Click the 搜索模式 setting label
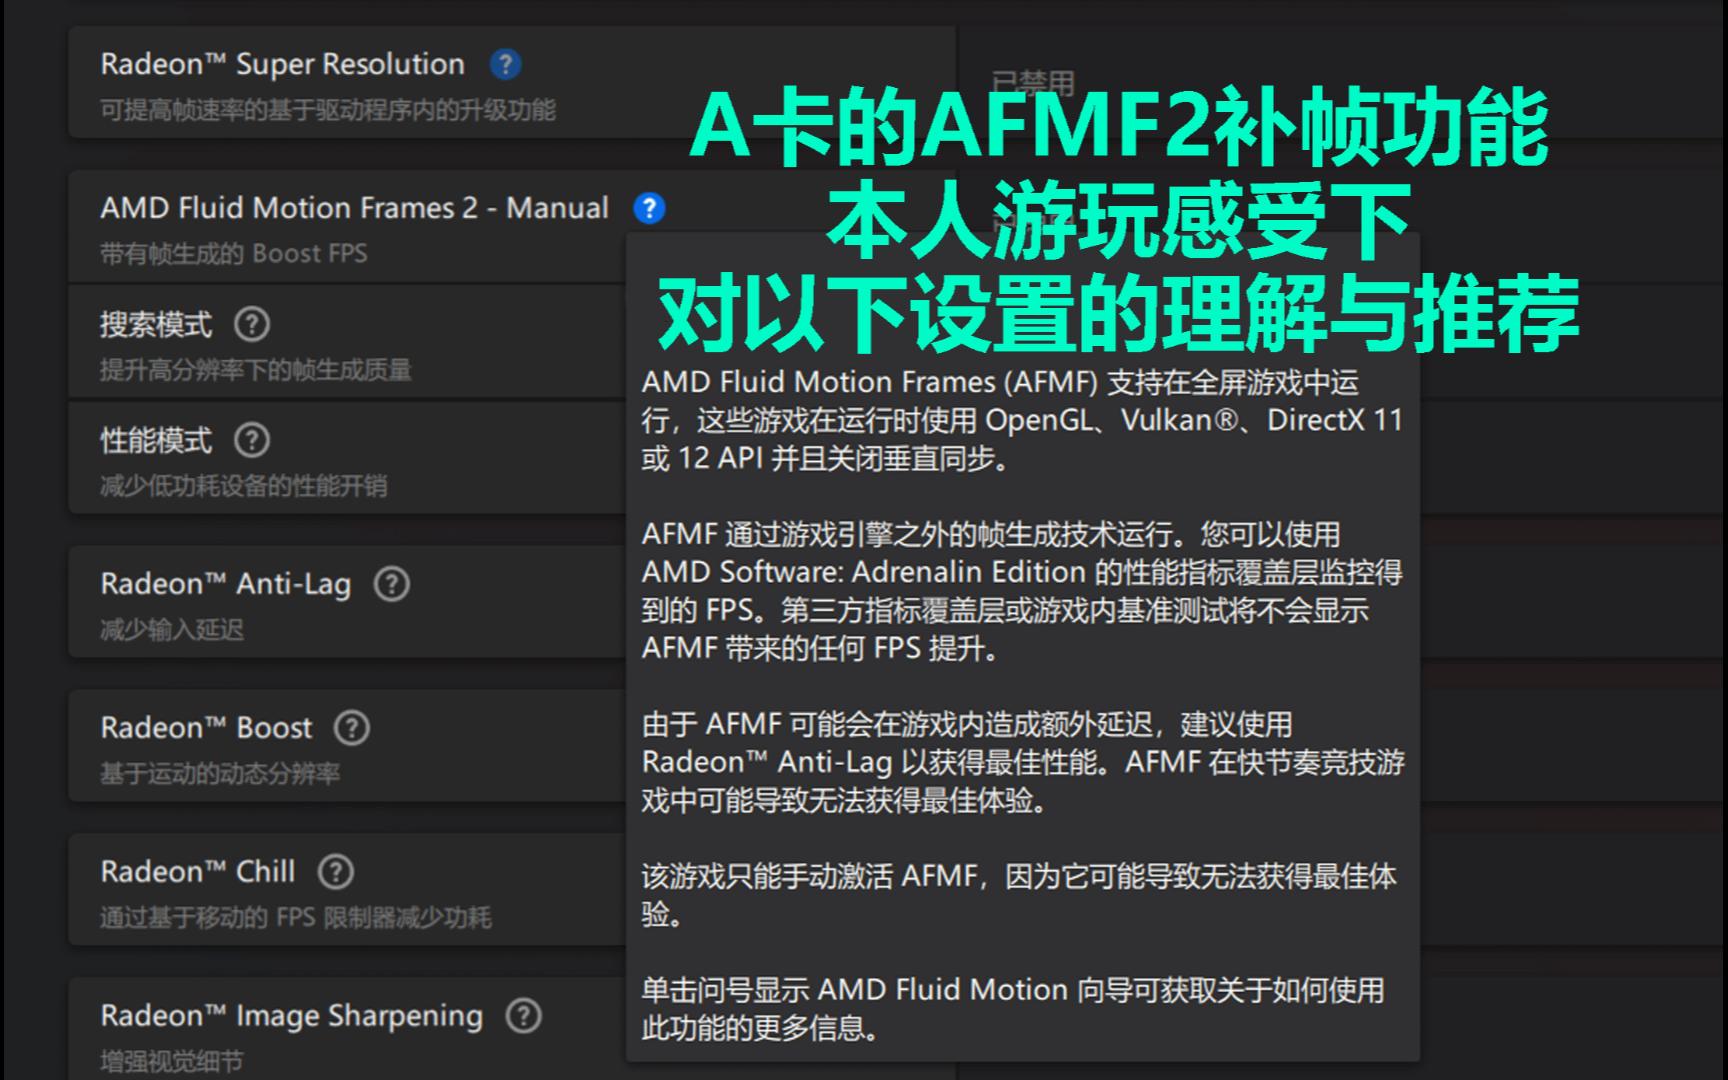Screen dimensions: 1728x1080 [156, 324]
